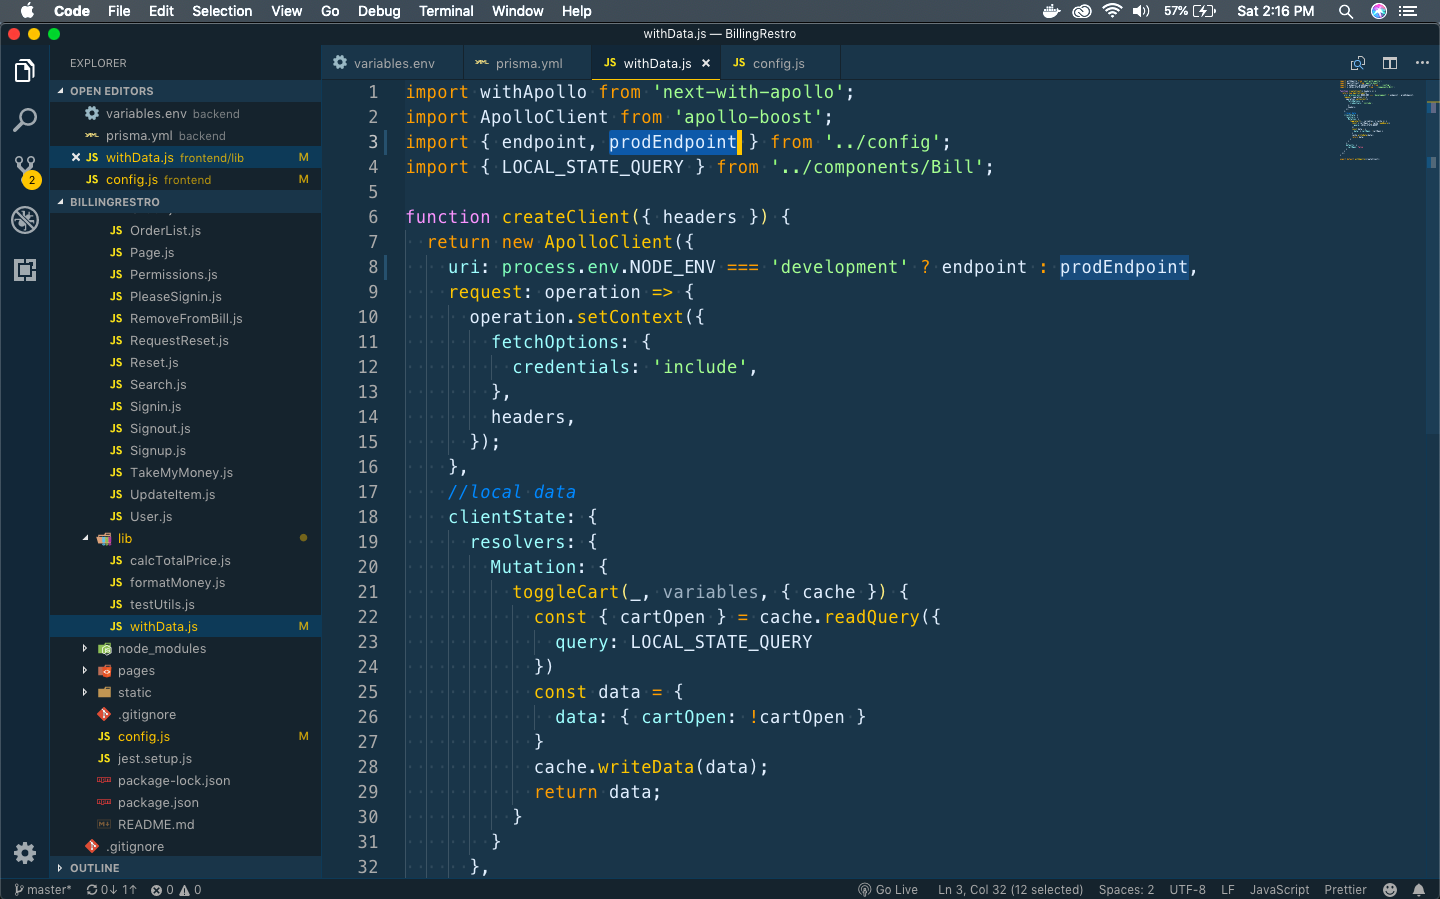Image resolution: width=1440 pixels, height=899 pixels.
Task: Open the editor More Actions ellipsis
Action: coord(1422,63)
